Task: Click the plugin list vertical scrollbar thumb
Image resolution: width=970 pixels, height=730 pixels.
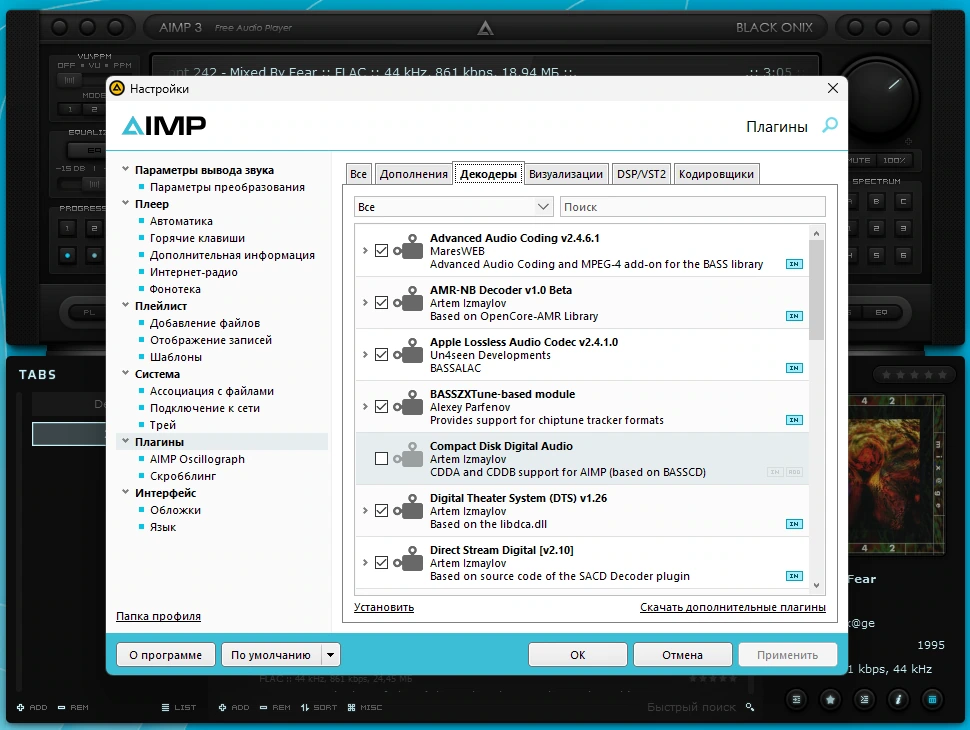Action: coord(816,290)
